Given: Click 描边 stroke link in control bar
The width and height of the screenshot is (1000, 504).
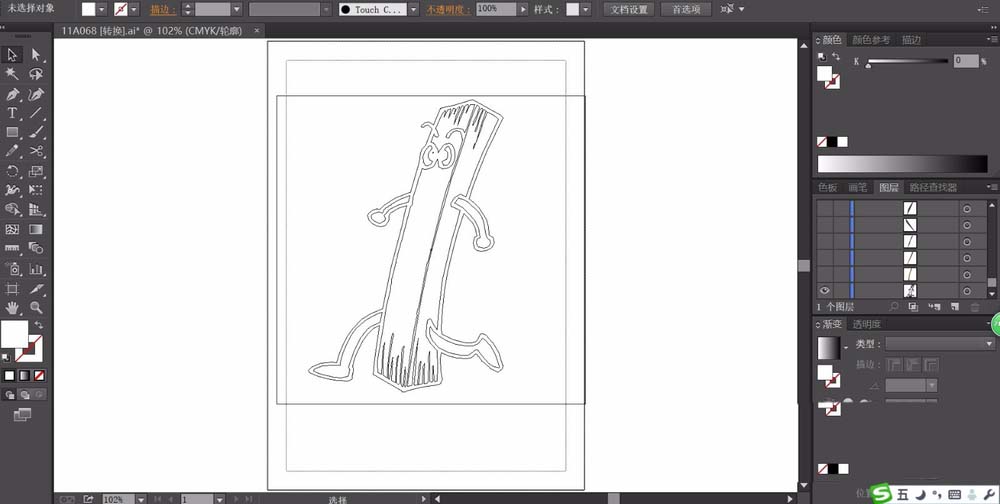Looking at the screenshot, I should [x=163, y=10].
